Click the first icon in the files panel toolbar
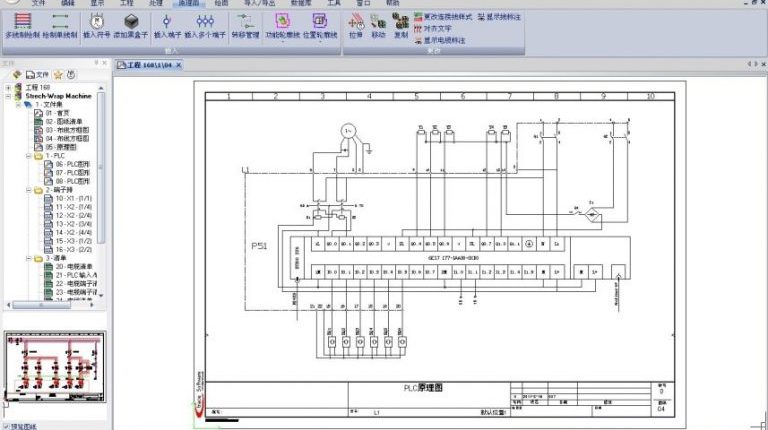 17,74
